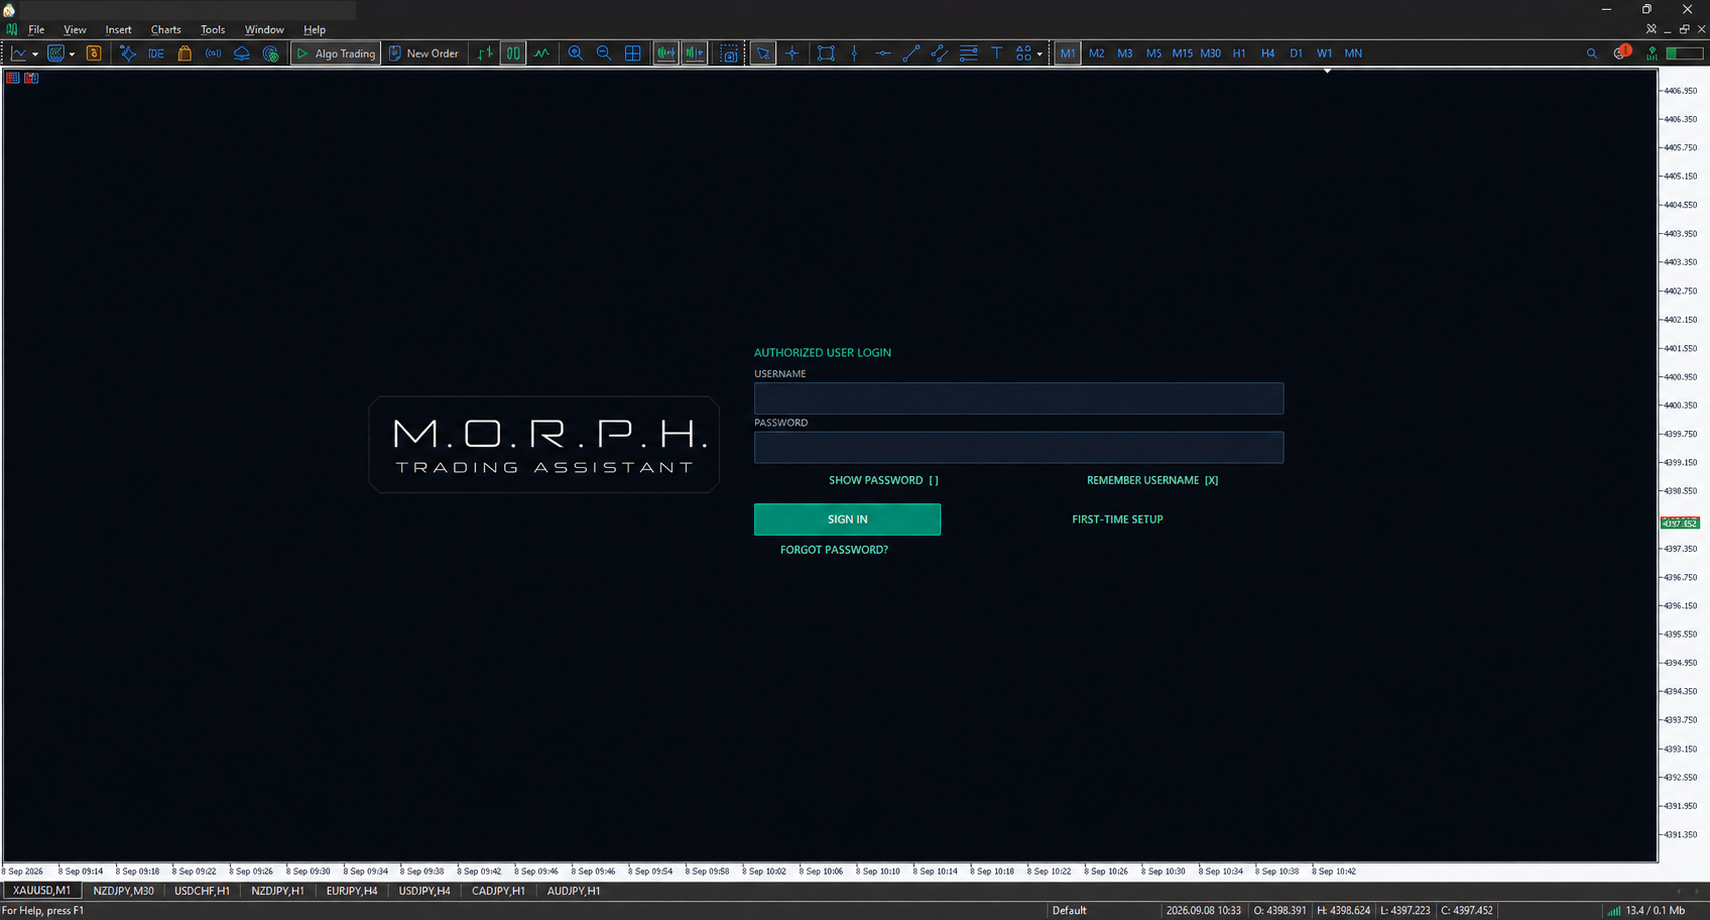Image resolution: width=1710 pixels, height=920 pixels.
Task: Open the View menu
Action: tap(75, 29)
